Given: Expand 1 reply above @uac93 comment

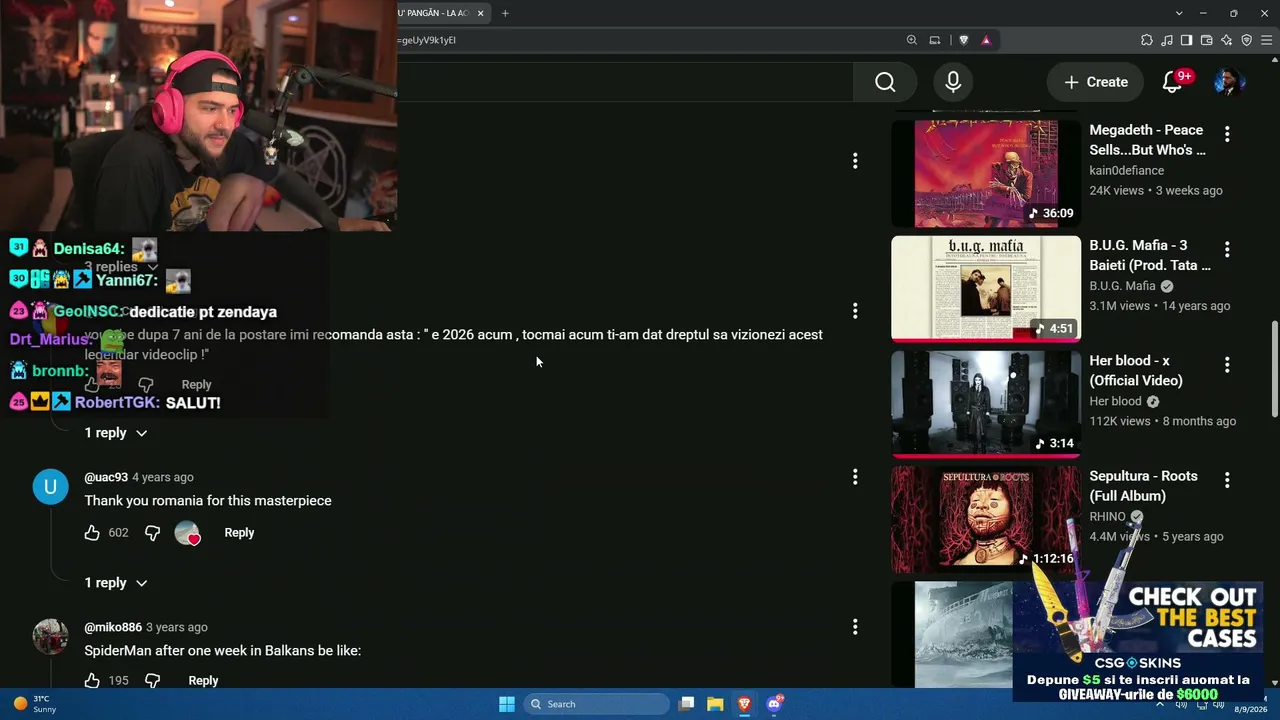Looking at the screenshot, I should point(116,433).
